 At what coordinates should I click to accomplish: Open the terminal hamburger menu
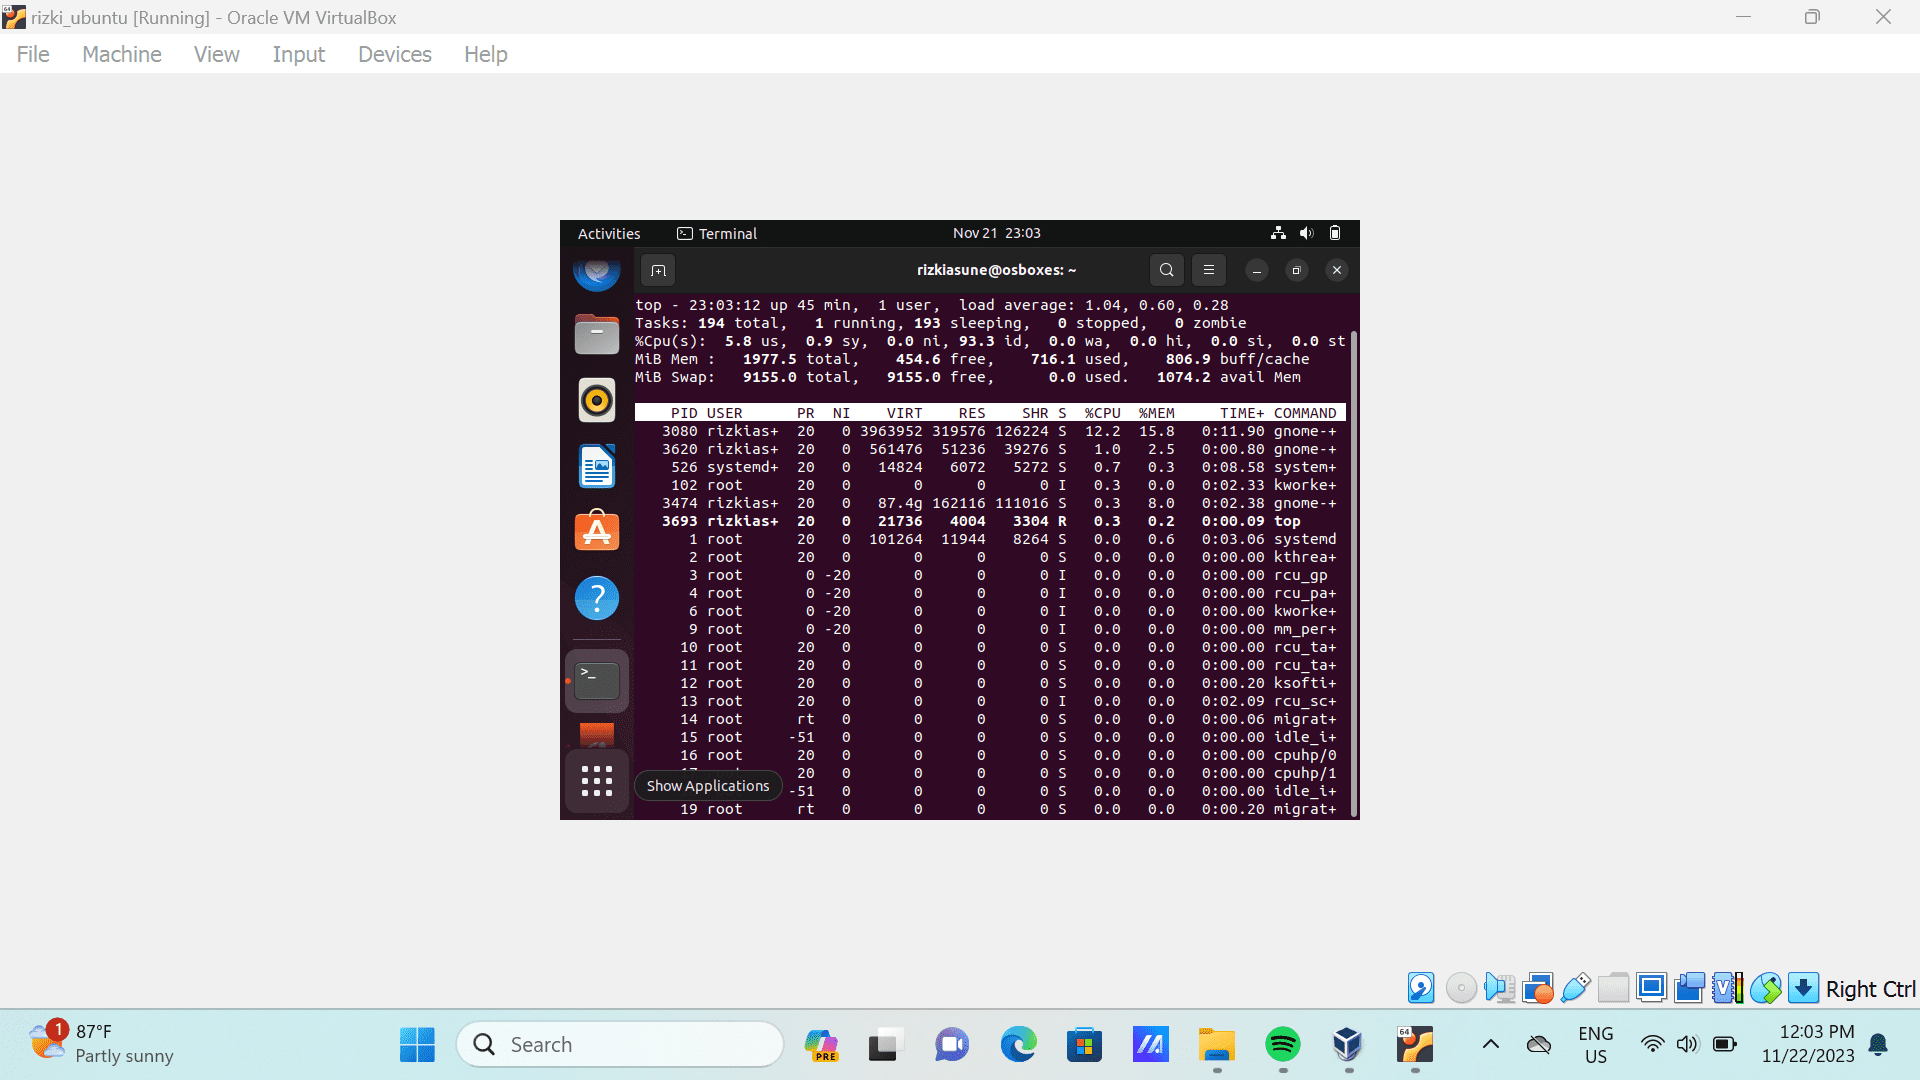(x=1208, y=270)
